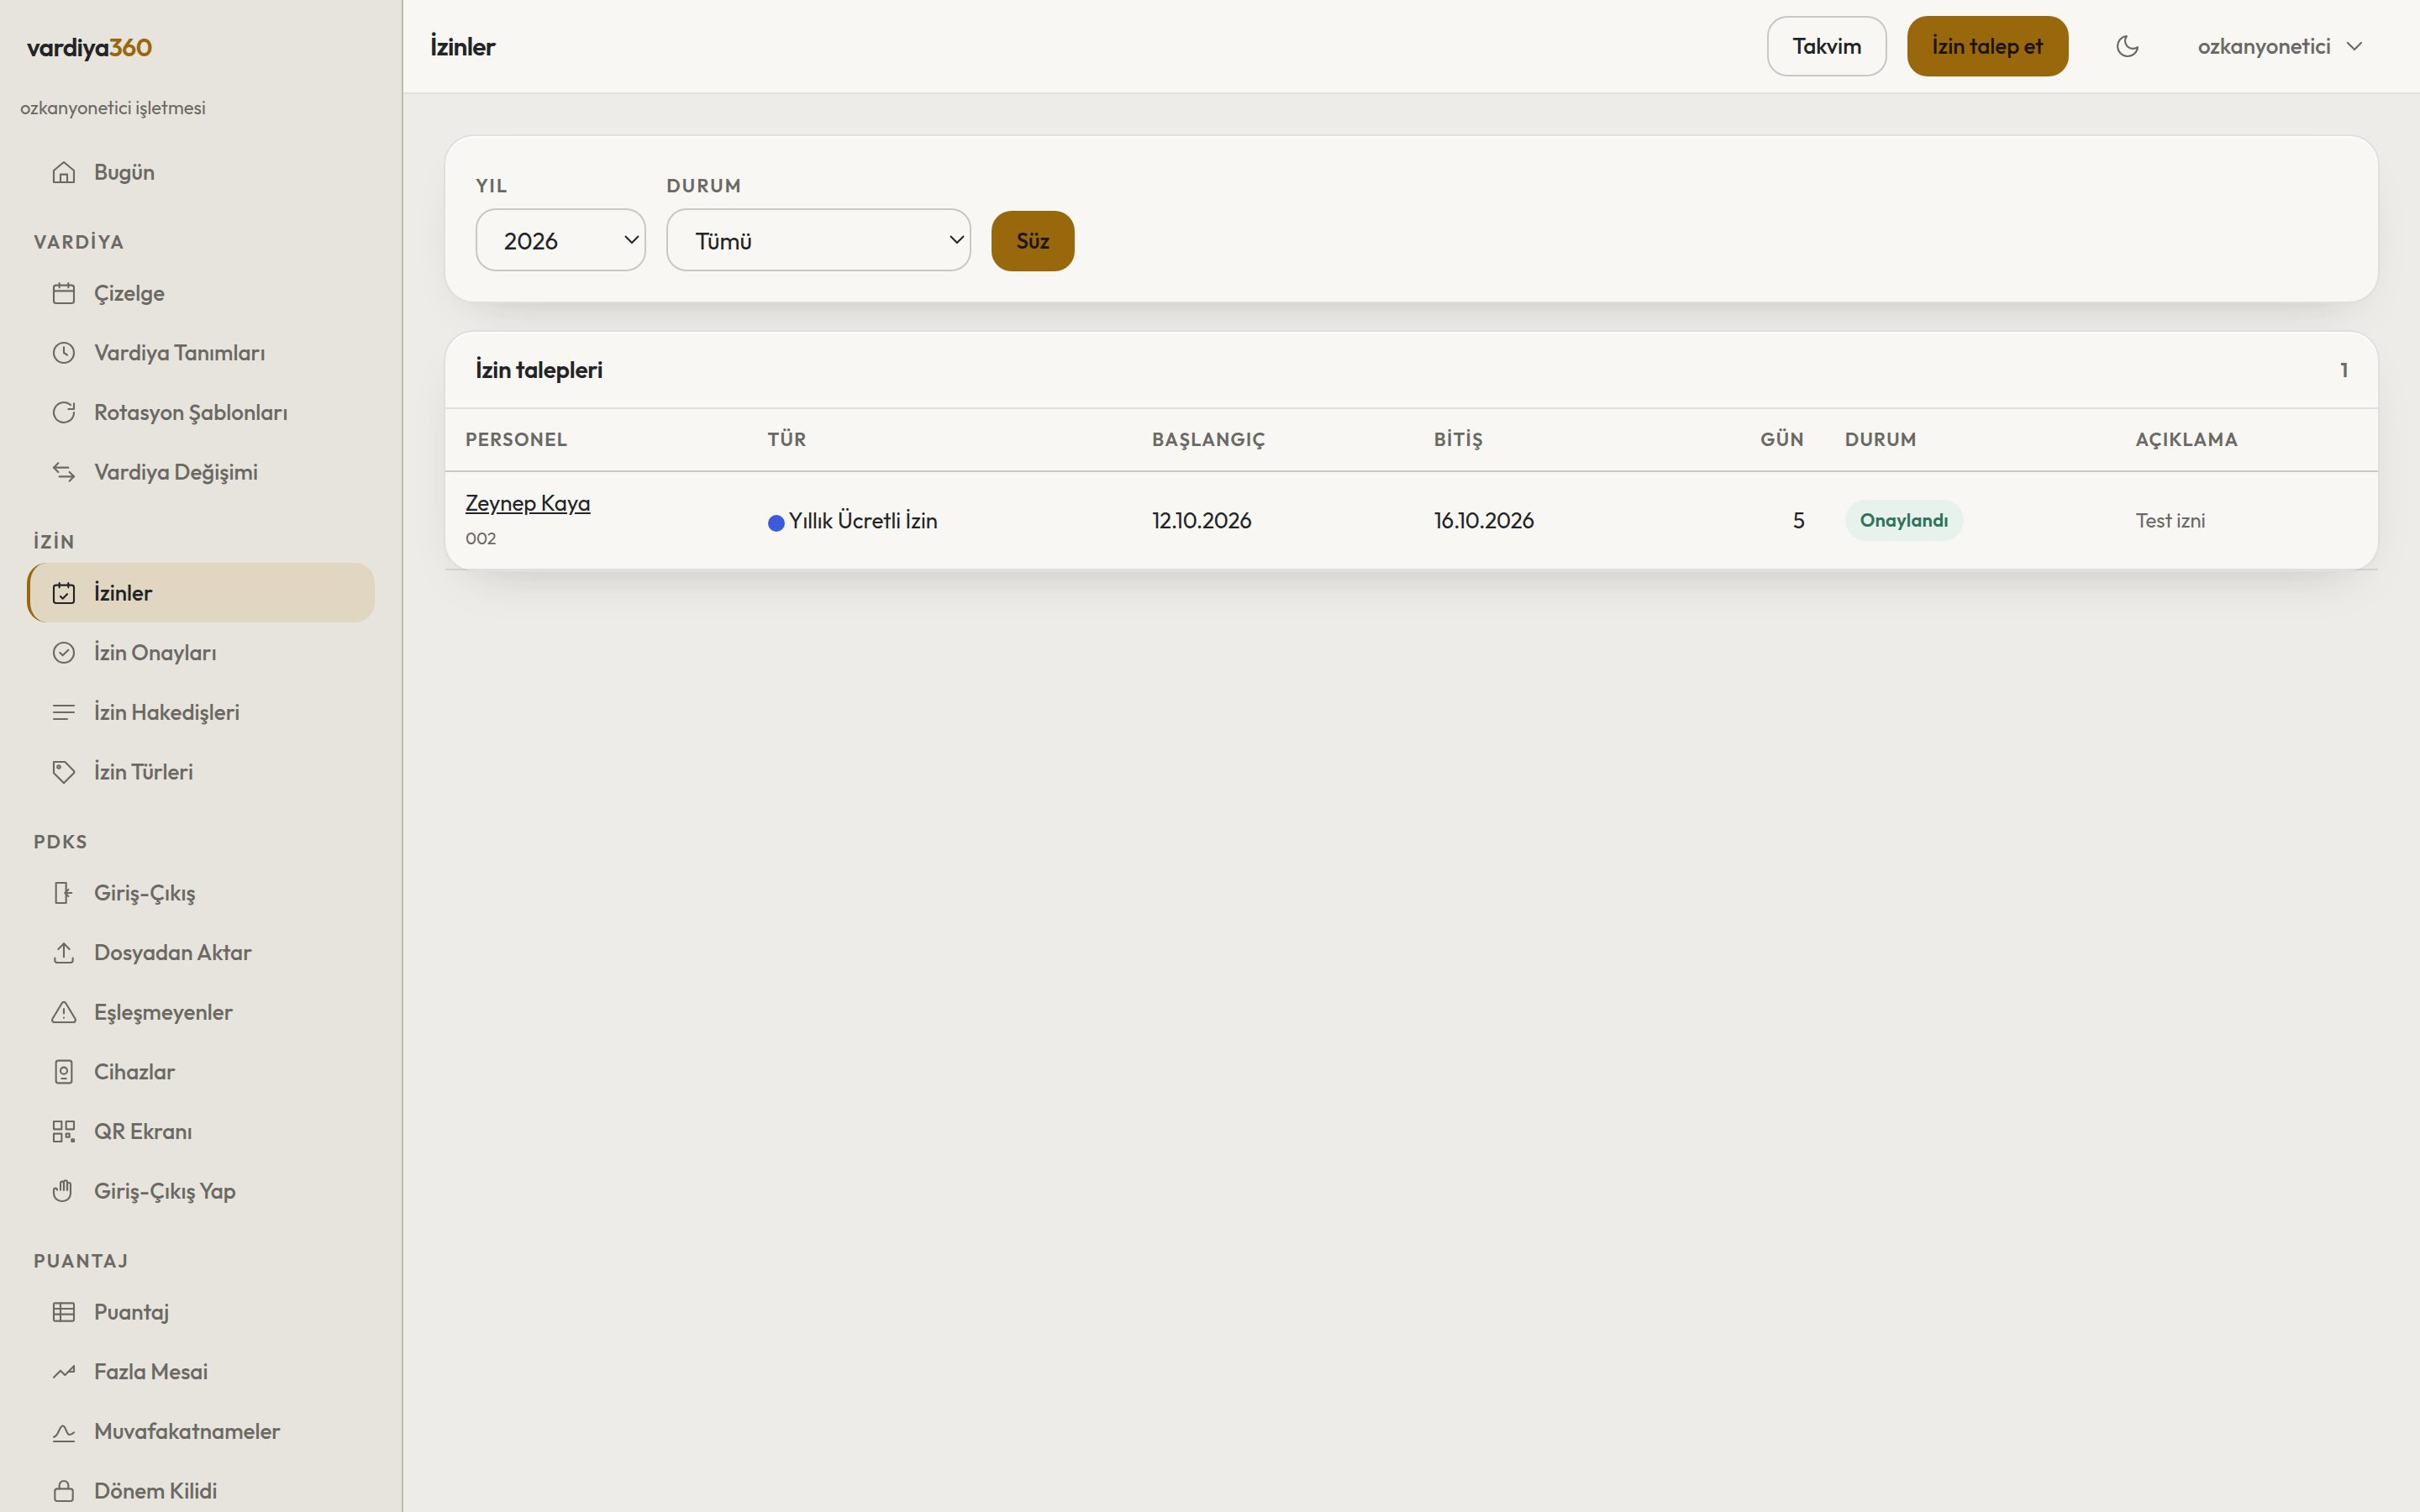The image size is (2420, 1512).
Task: Click the Yıllık Ücretli İzin type text
Action: coord(863,520)
